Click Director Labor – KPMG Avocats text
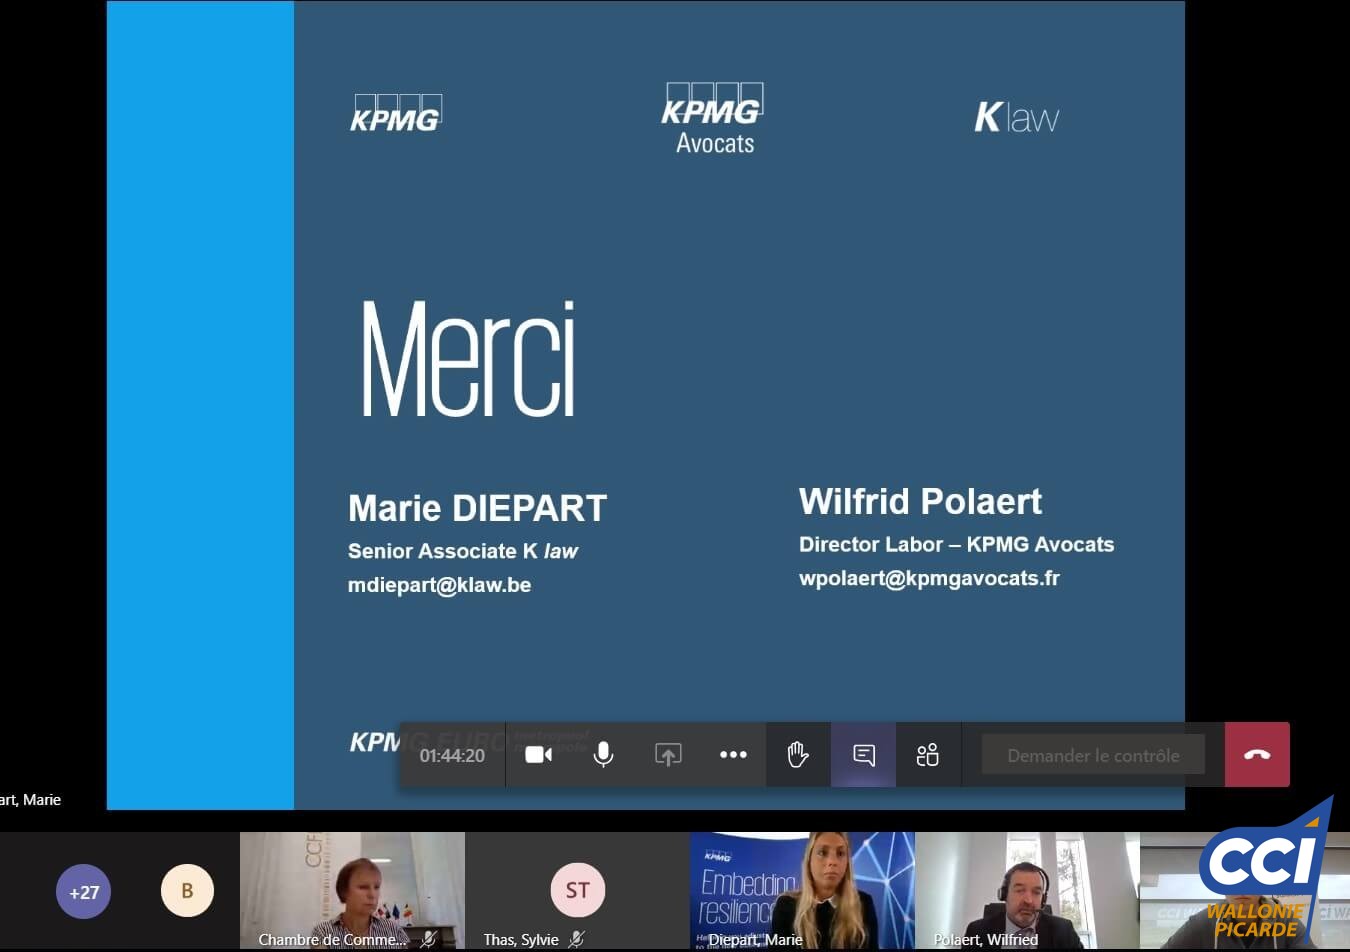1350x952 pixels. (956, 544)
